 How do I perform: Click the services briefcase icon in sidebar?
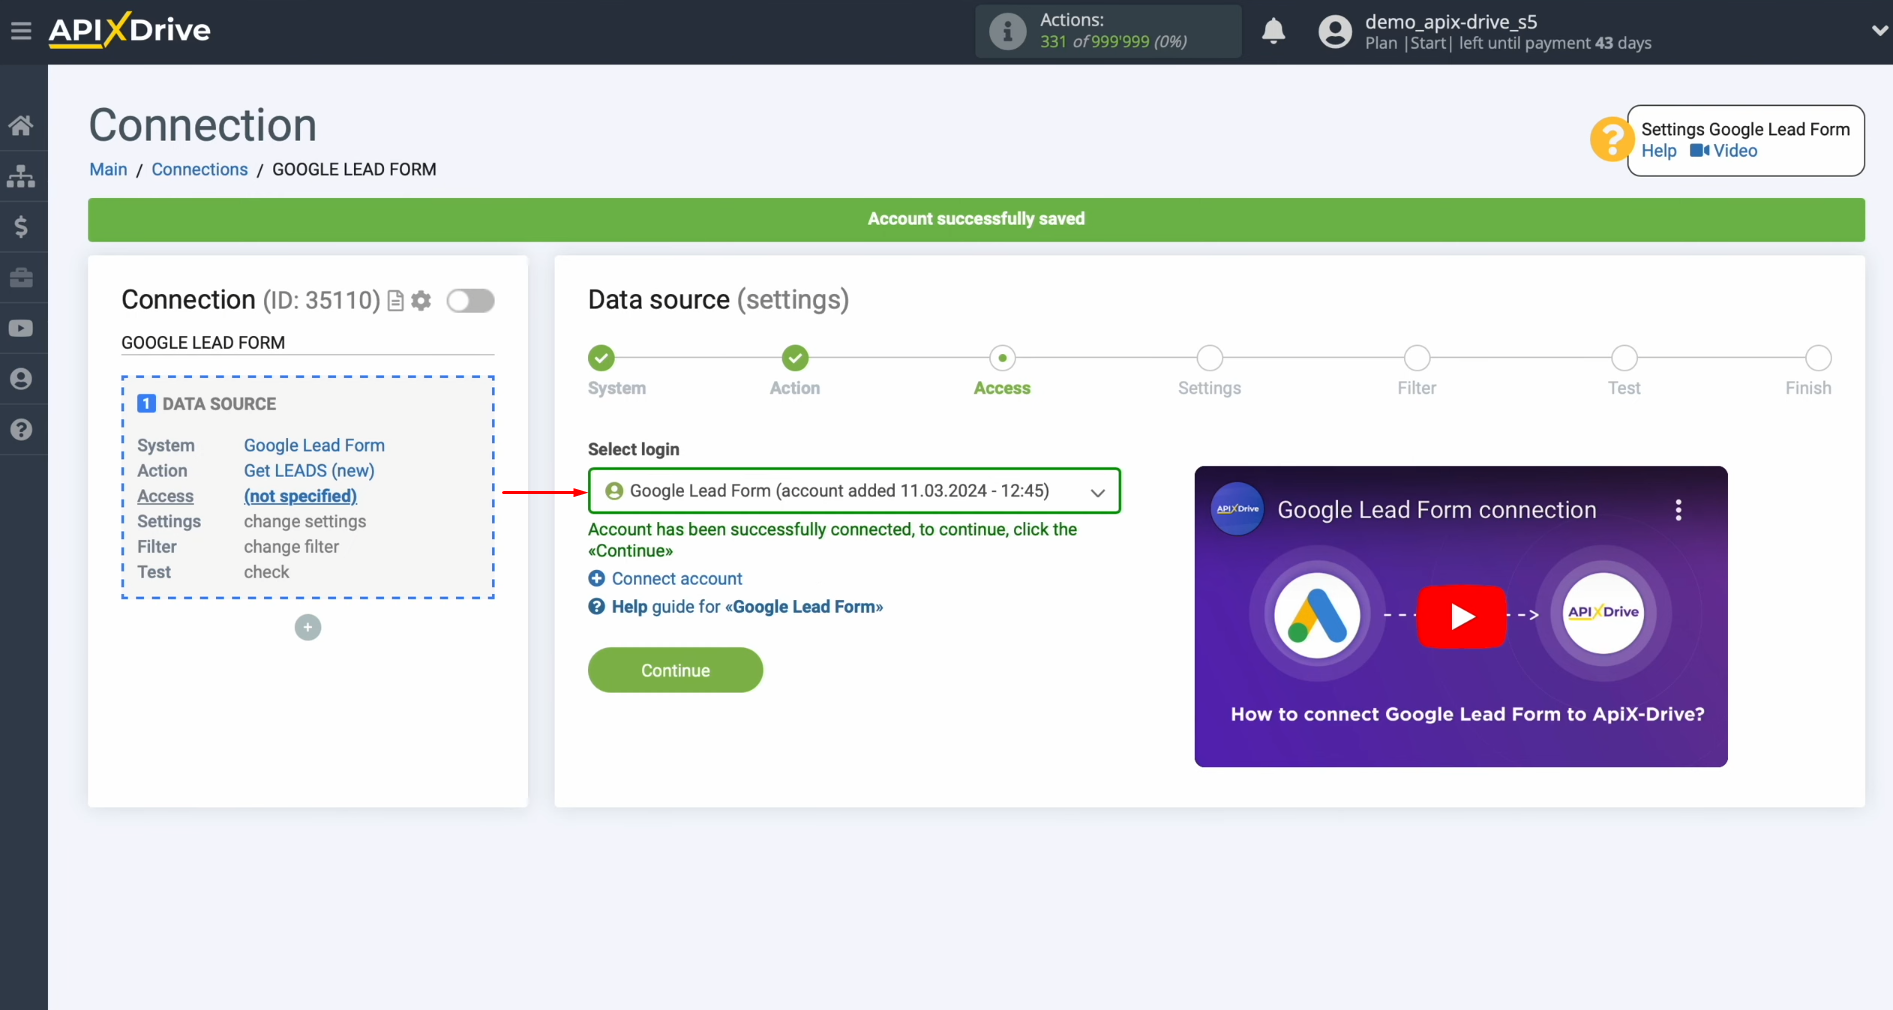pos(22,278)
